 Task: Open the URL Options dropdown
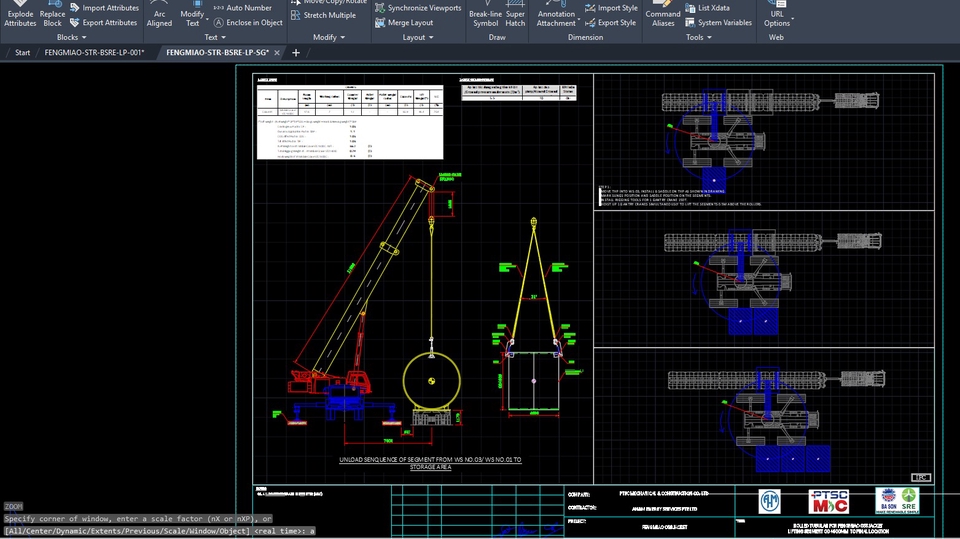point(777,18)
